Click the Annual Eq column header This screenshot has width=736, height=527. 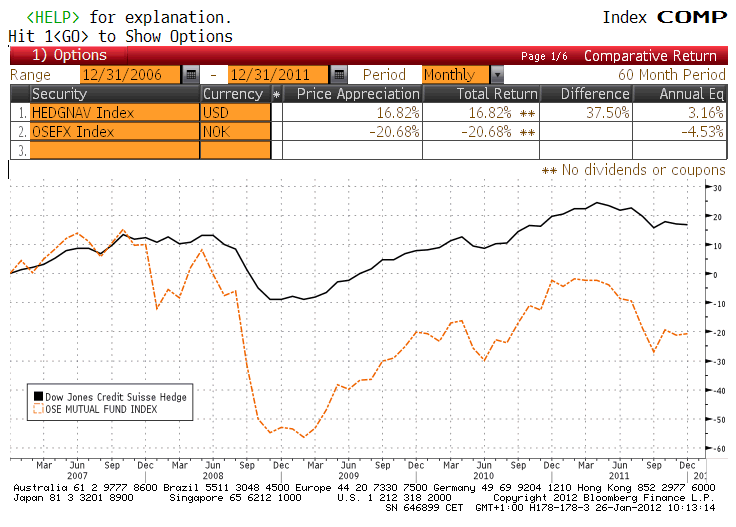(x=680, y=94)
